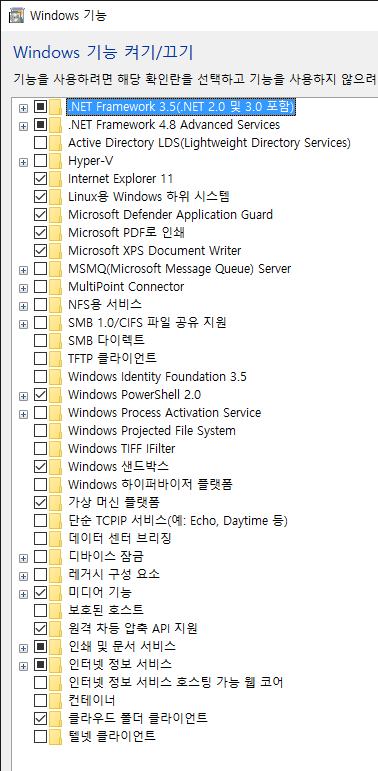Screen dimensions: 378x771
Task: Expand the 인터넷 정보 서비스 node
Action: coord(23,665)
